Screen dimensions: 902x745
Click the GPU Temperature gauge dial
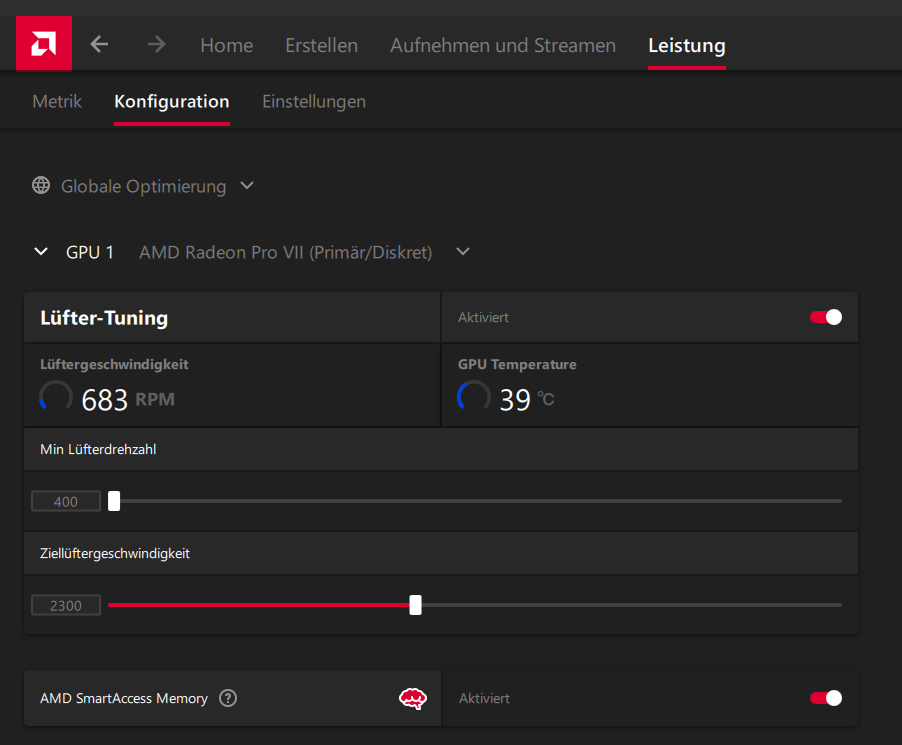(473, 397)
